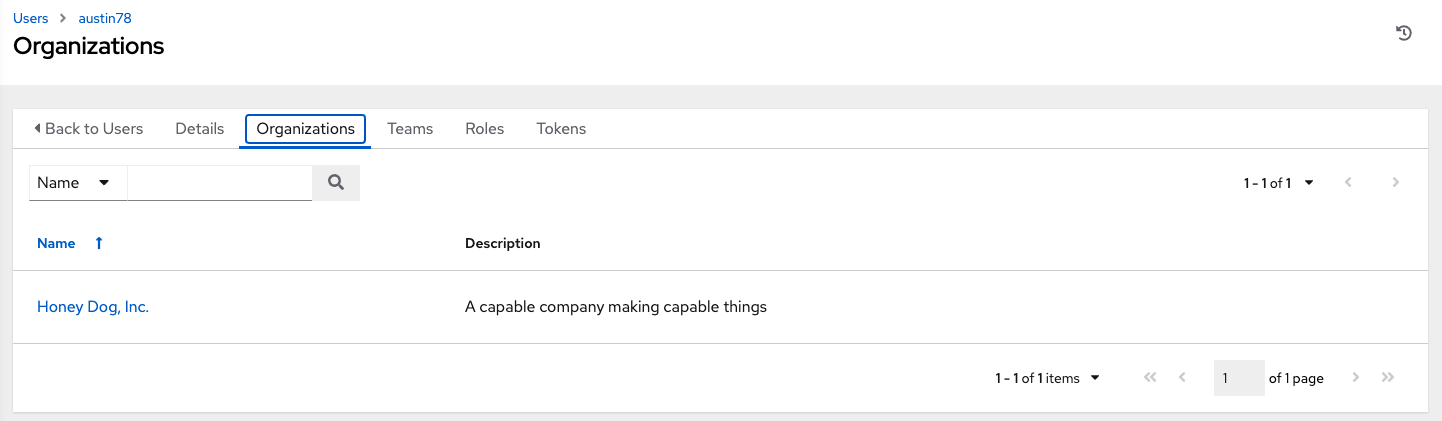Screen dimensions: 1442x421
Task: Expand bottom '1 - 1 of 1 items' dropdown
Action: 1047,378
